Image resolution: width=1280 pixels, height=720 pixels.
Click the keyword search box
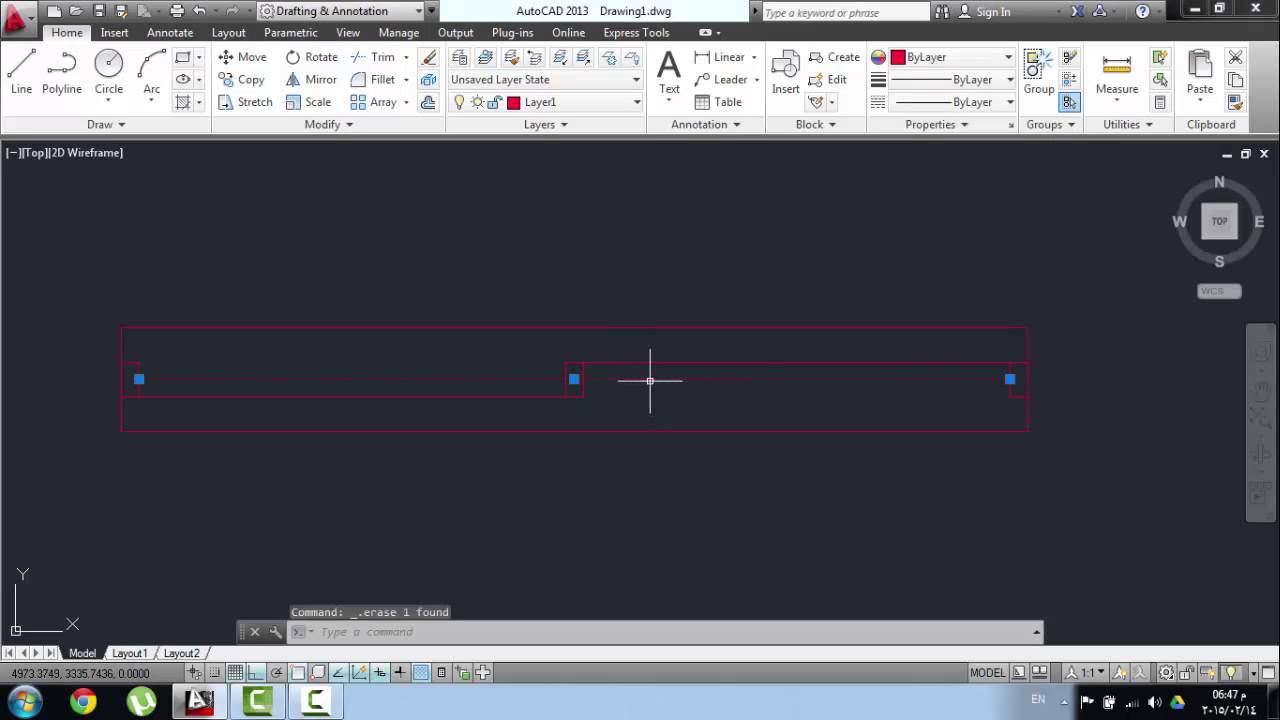845,12
